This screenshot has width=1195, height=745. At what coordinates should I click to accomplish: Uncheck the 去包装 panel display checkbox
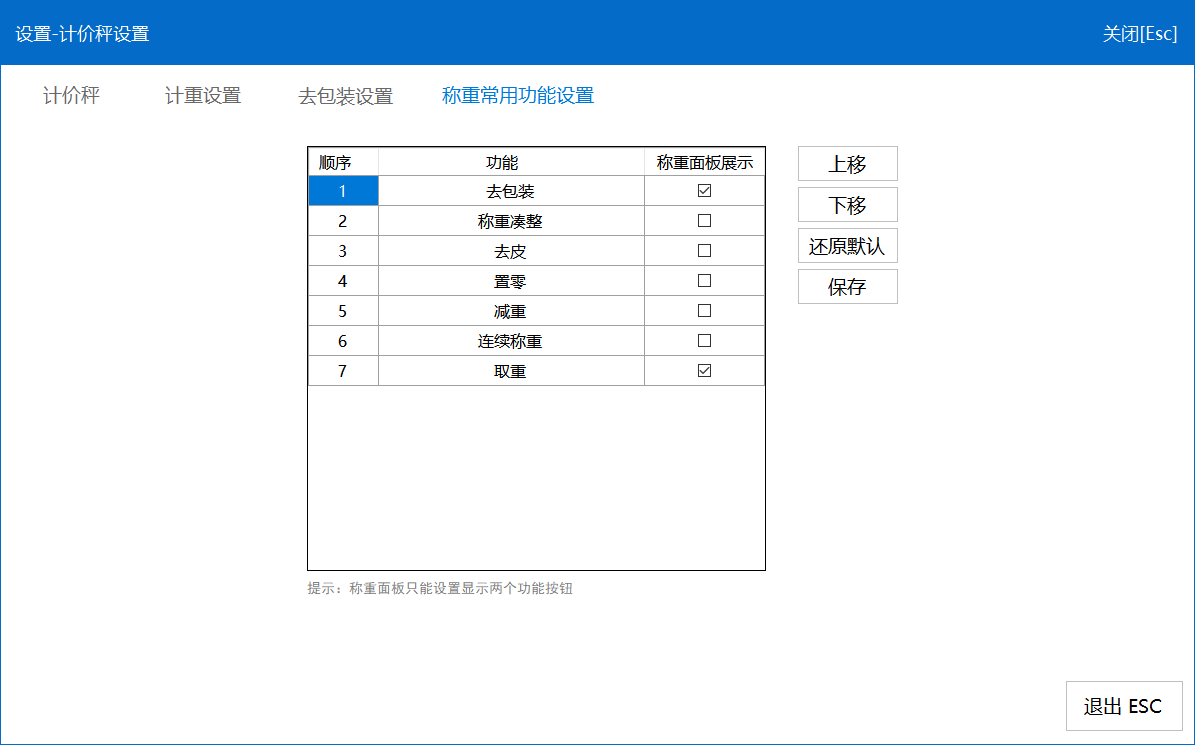[704, 191]
